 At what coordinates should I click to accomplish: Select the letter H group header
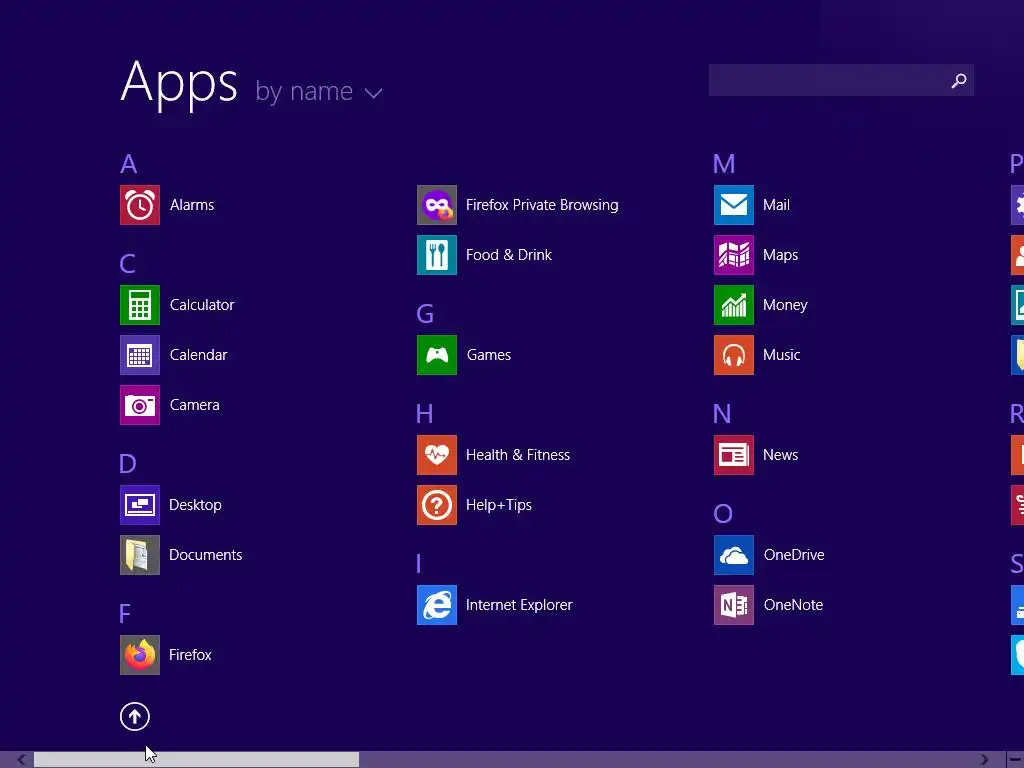tap(424, 414)
